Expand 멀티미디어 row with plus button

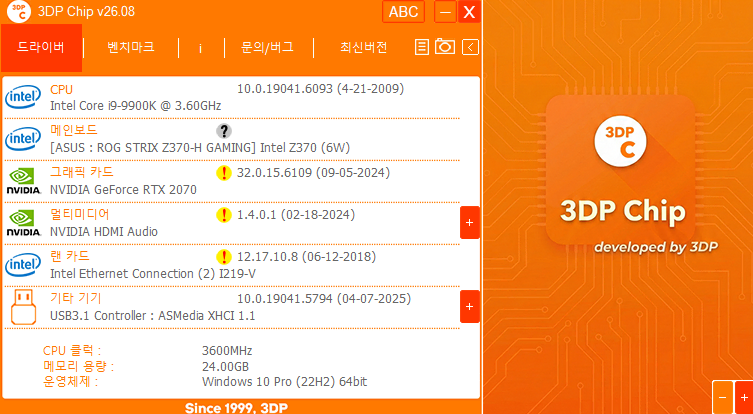470,222
